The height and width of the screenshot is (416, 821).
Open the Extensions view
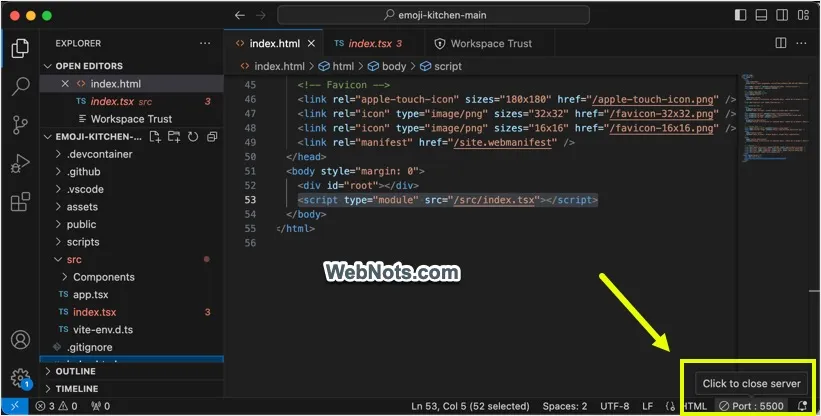(x=20, y=203)
